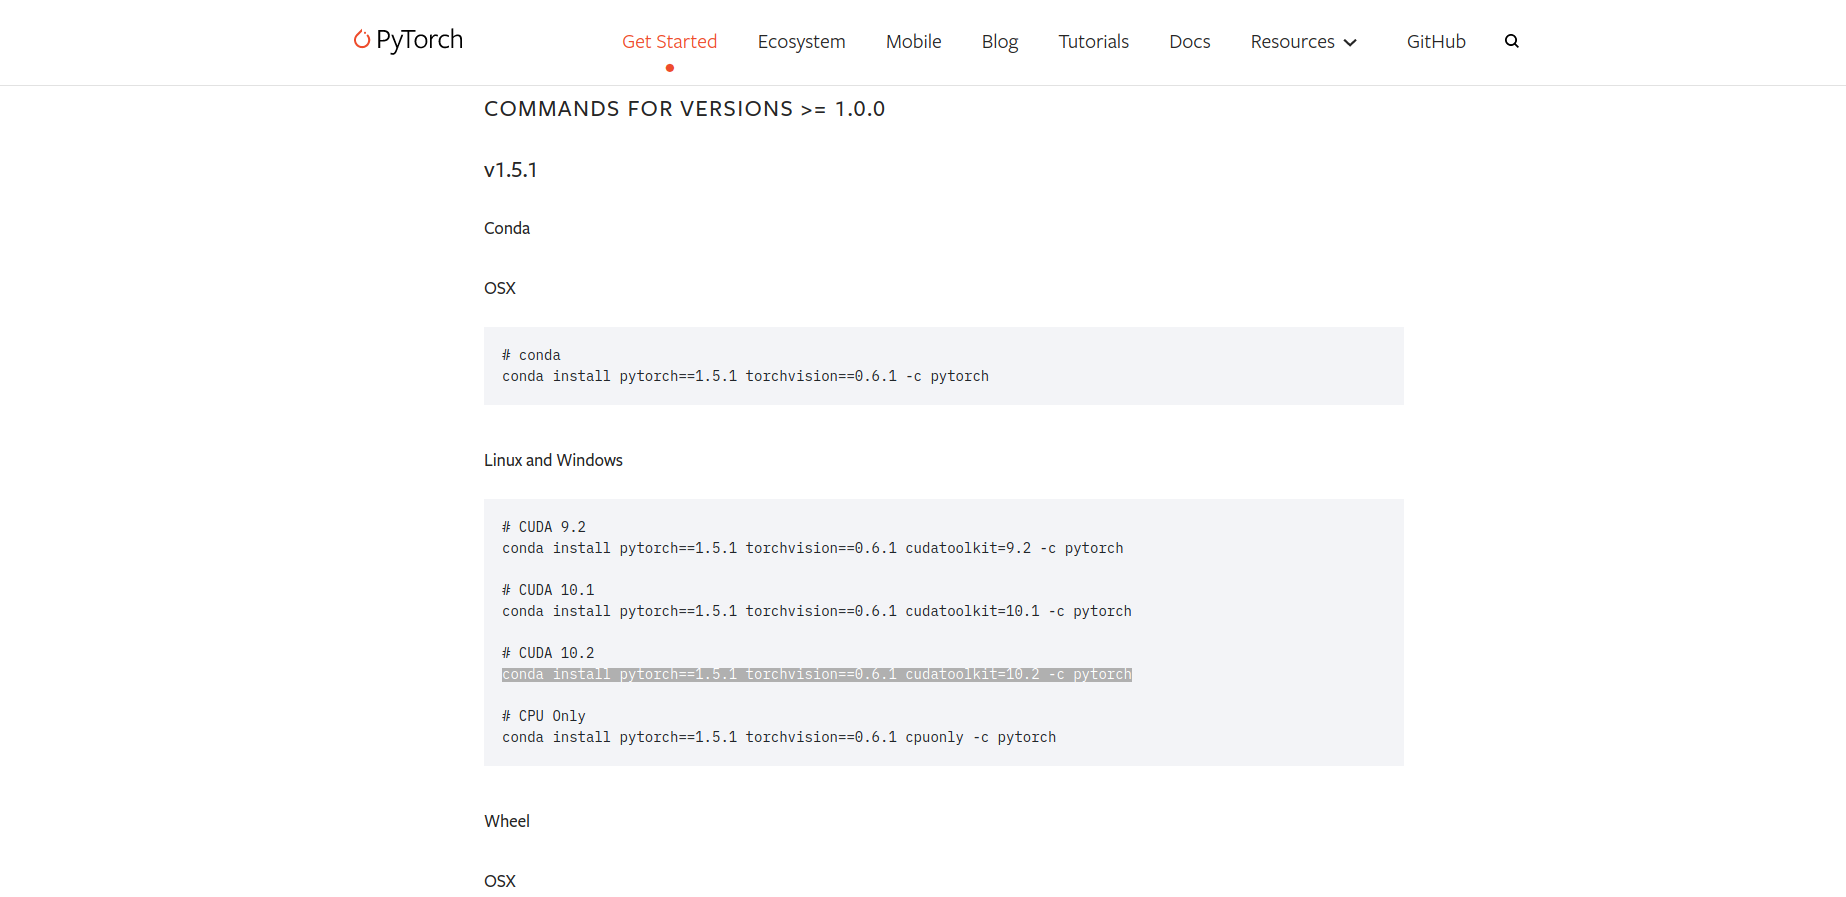Click the PyTorch logo

[408, 40]
